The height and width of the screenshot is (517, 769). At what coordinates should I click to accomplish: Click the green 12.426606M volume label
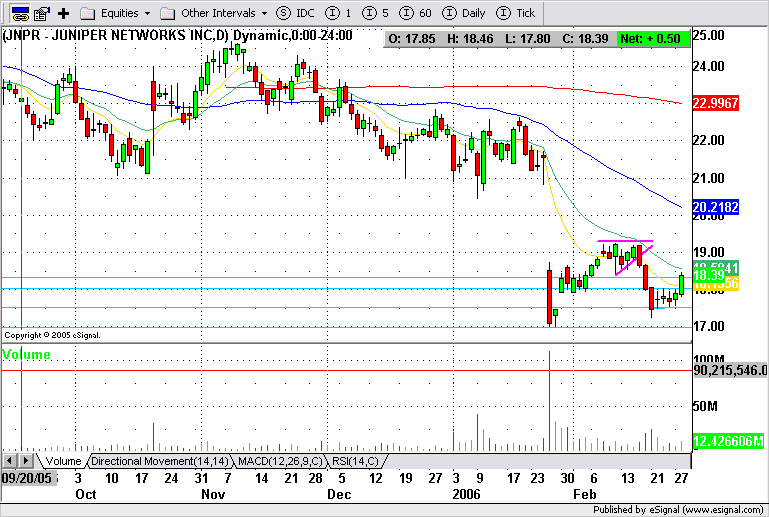click(728, 441)
